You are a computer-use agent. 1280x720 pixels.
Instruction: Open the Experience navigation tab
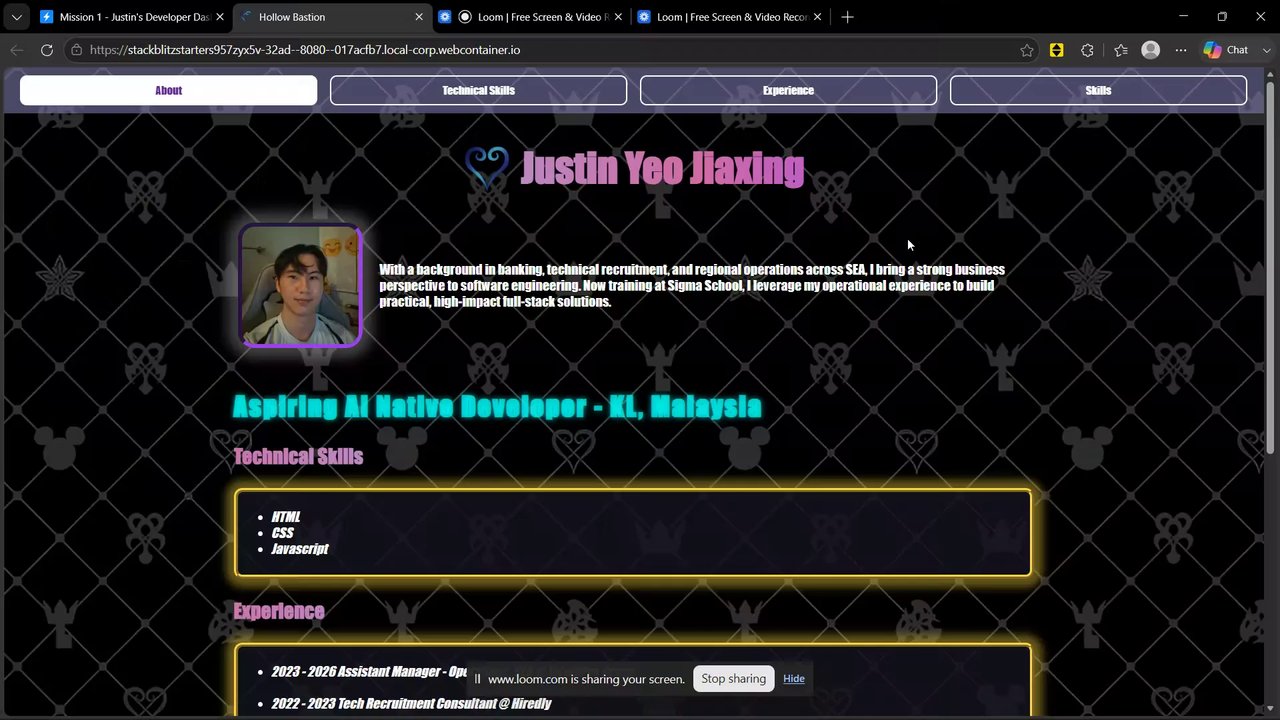[x=788, y=90]
